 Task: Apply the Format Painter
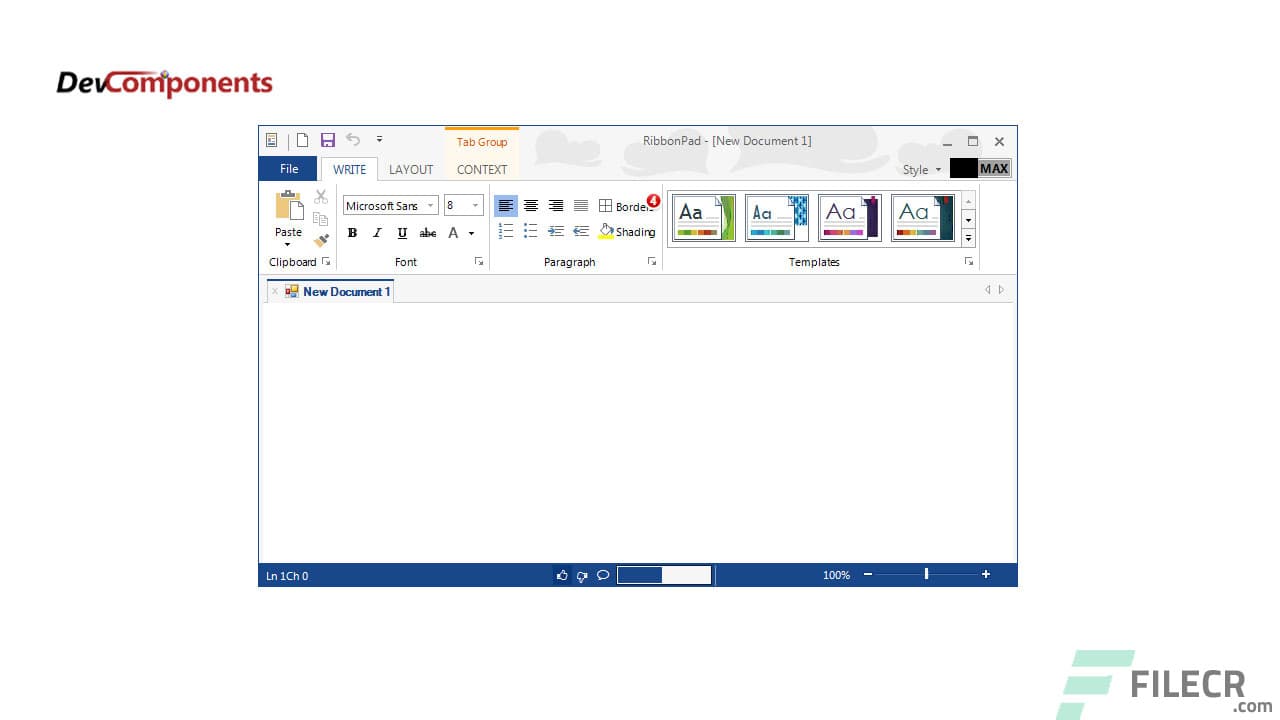click(321, 240)
